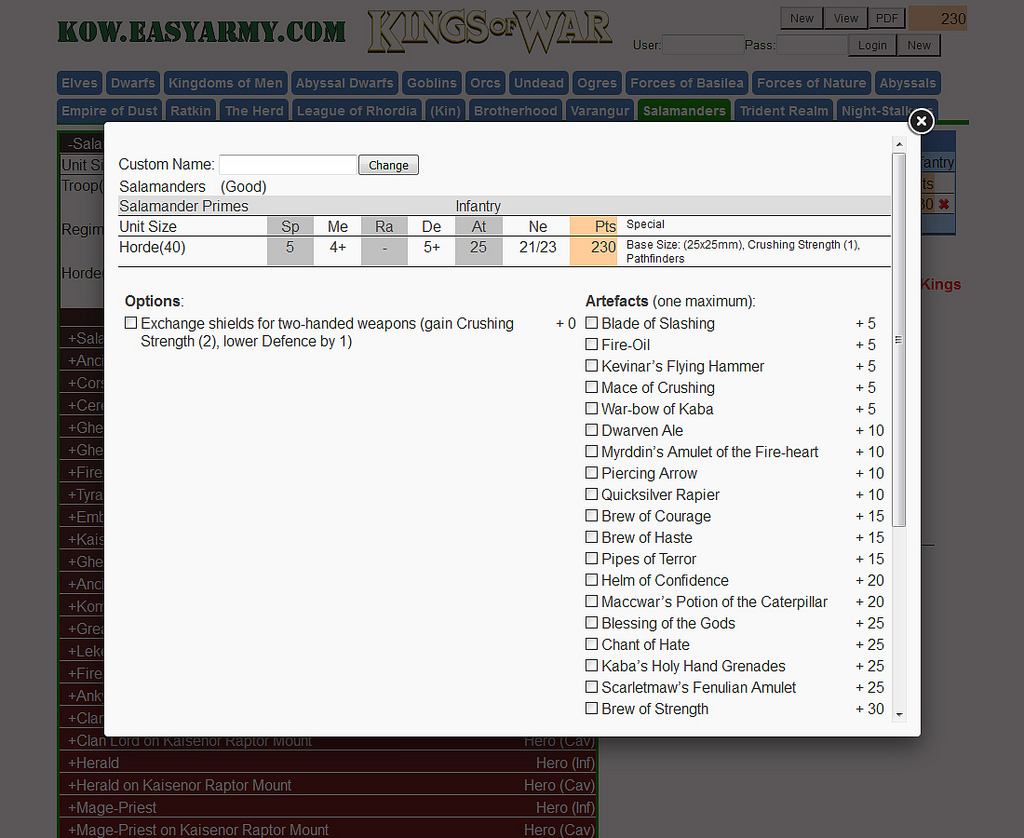This screenshot has height=838, width=1024.
Task: Select the Undead army tab
Action: [538, 83]
